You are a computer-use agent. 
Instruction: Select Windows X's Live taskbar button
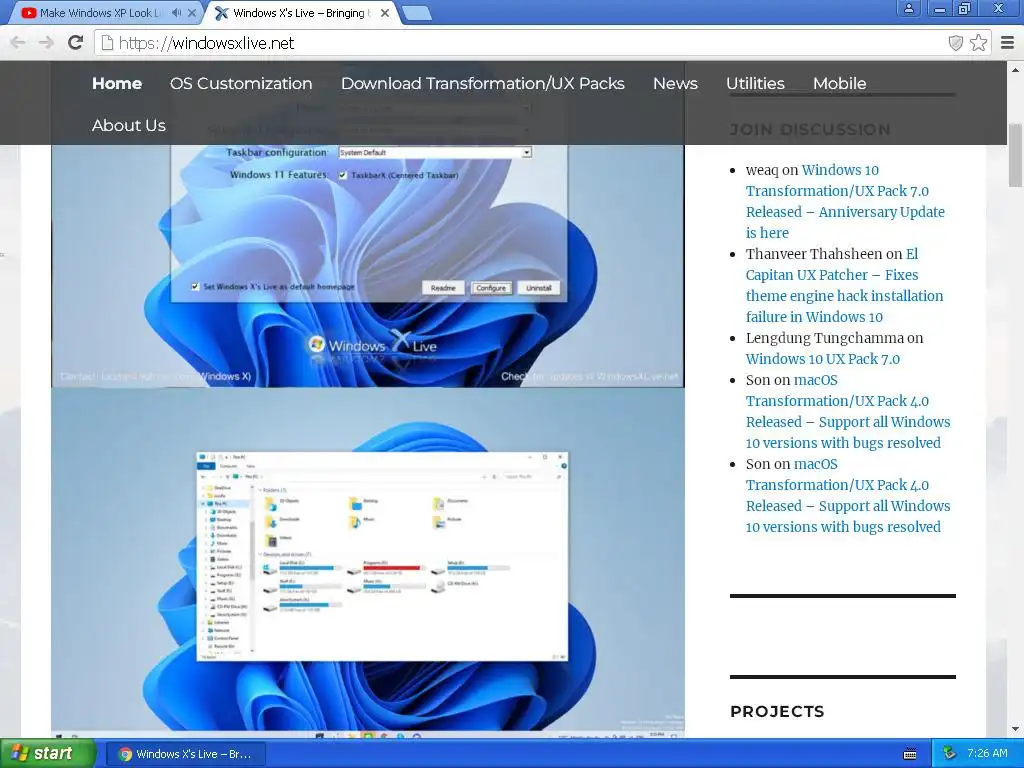point(185,754)
